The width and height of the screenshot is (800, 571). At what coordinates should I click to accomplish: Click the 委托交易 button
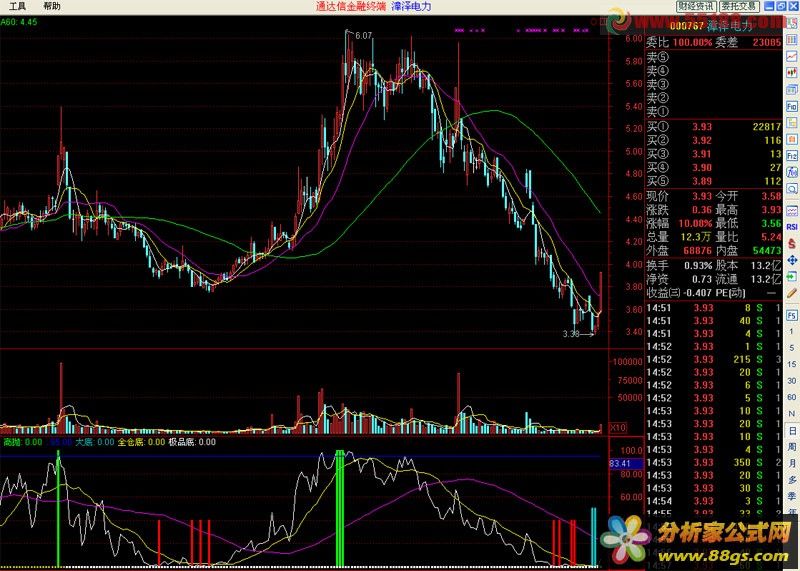click(740, 6)
